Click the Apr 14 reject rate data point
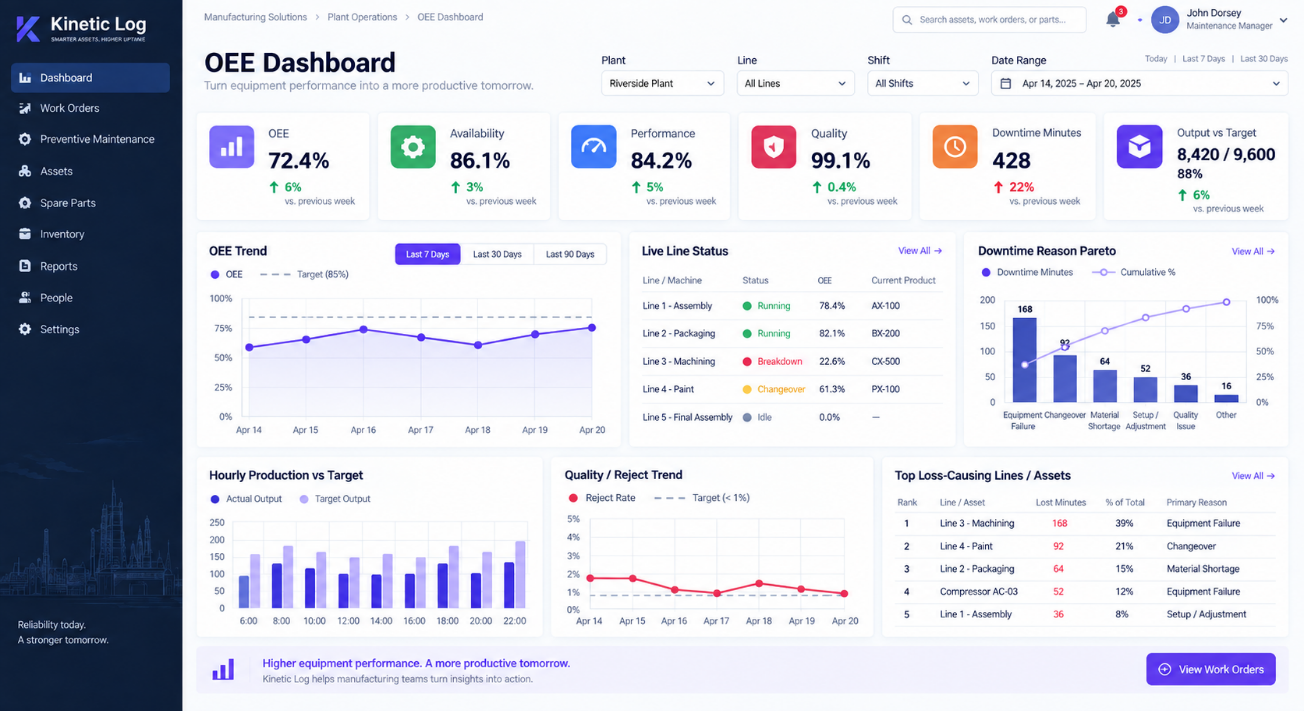Image resolution: width=1304 pixels, height=711 pixels. (590, 578)
